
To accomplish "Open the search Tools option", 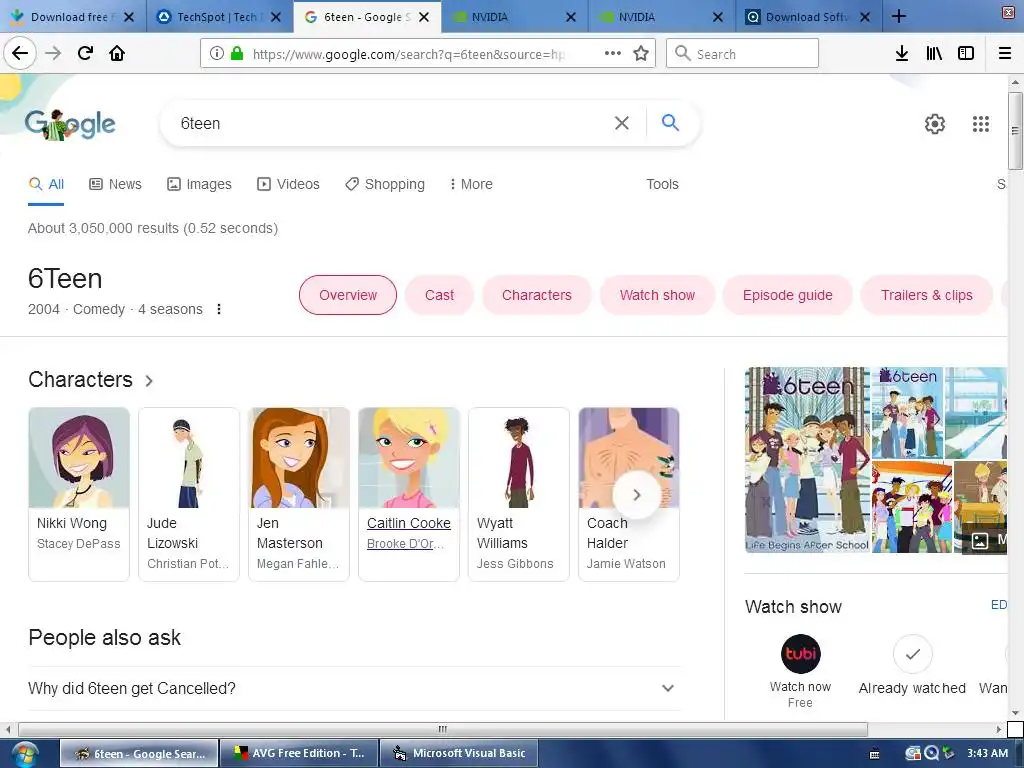I will 662,184.
